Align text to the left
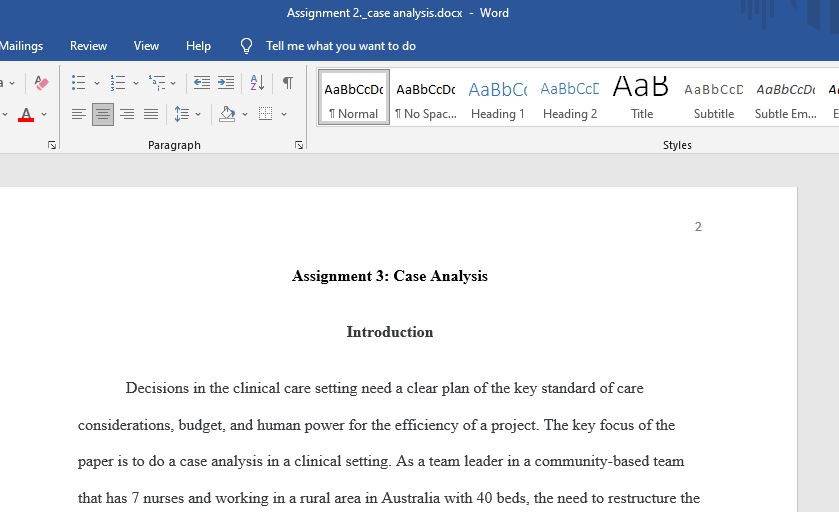The width and height of the screenshot is (839, 512). [79, 114]
